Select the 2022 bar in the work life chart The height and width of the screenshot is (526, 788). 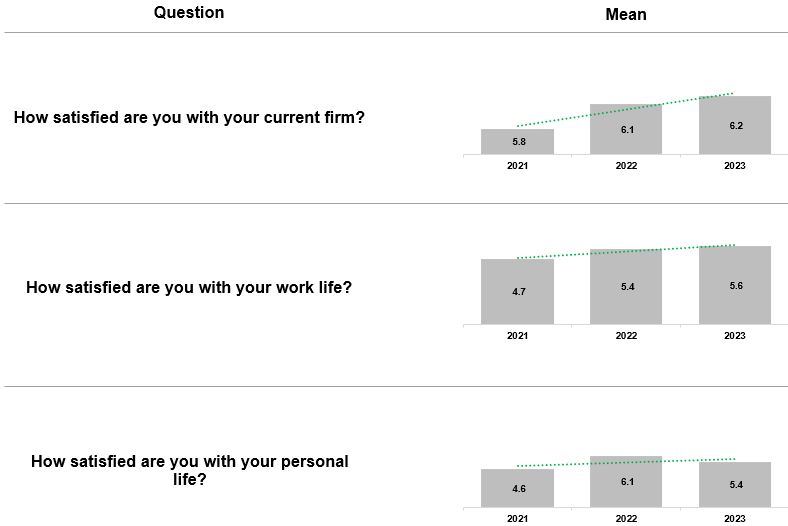pos(626,287)
